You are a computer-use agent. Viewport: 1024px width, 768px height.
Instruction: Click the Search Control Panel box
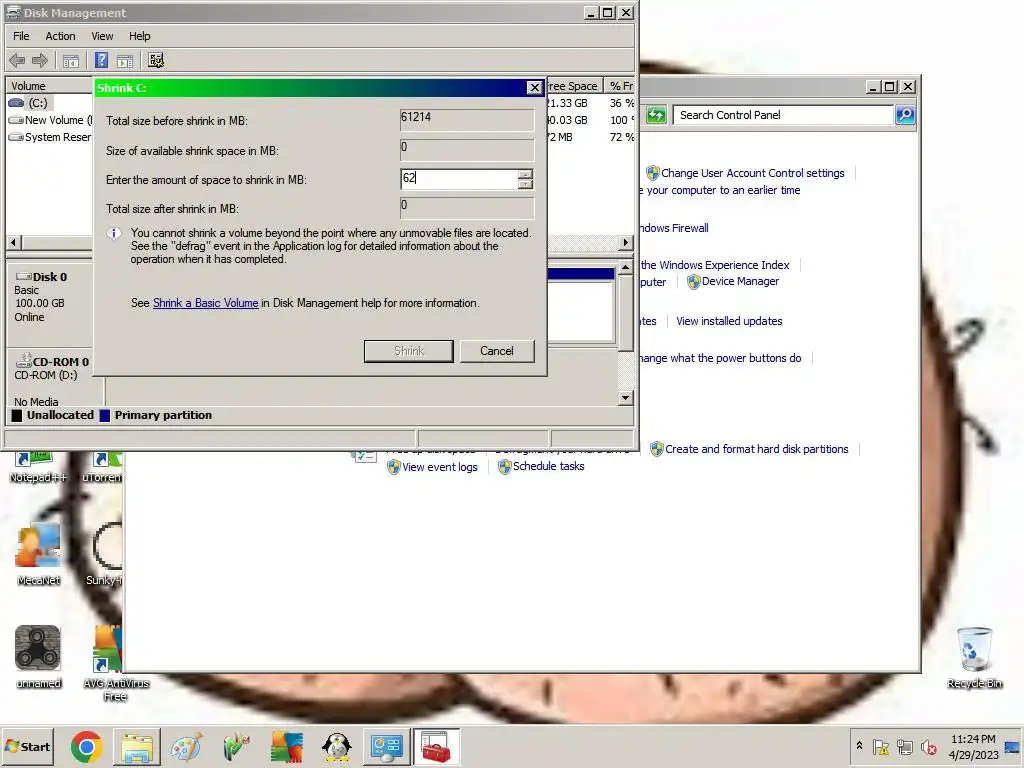(782, 115)
